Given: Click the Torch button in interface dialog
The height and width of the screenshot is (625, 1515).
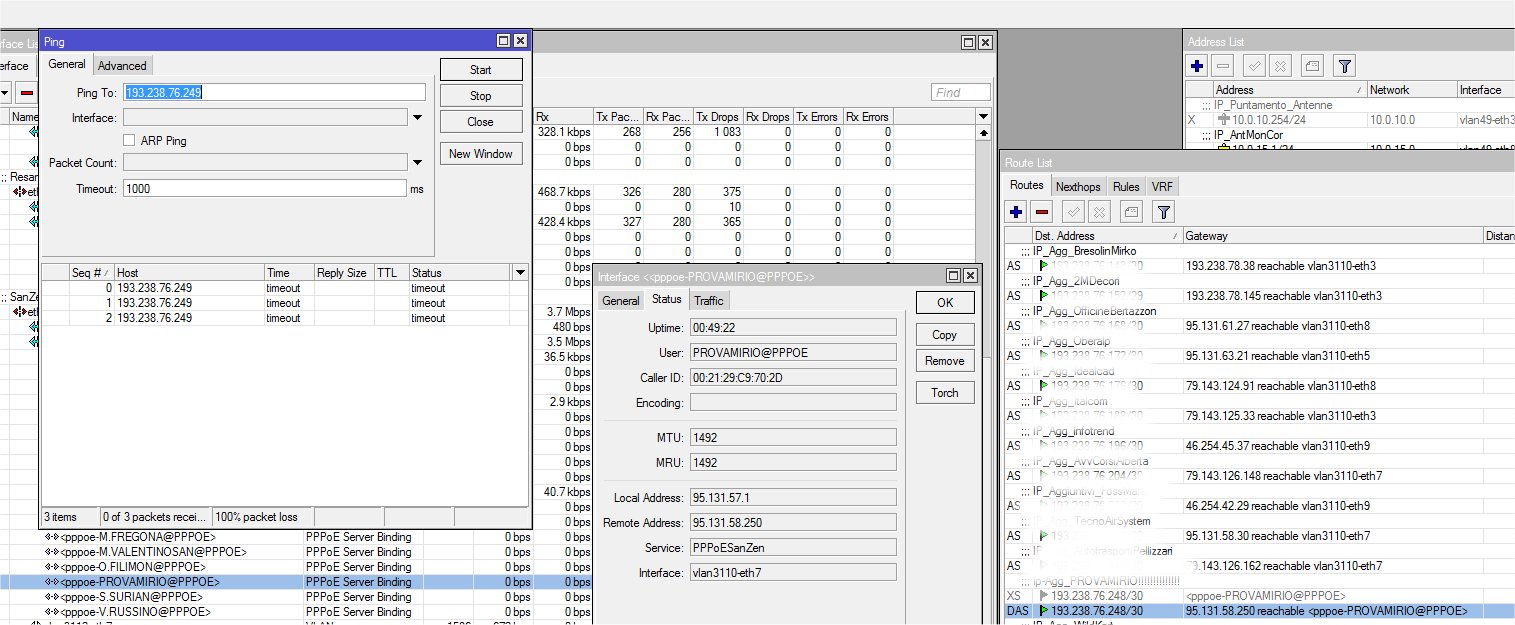Looking at the screenshot, I should pos(944,393).
